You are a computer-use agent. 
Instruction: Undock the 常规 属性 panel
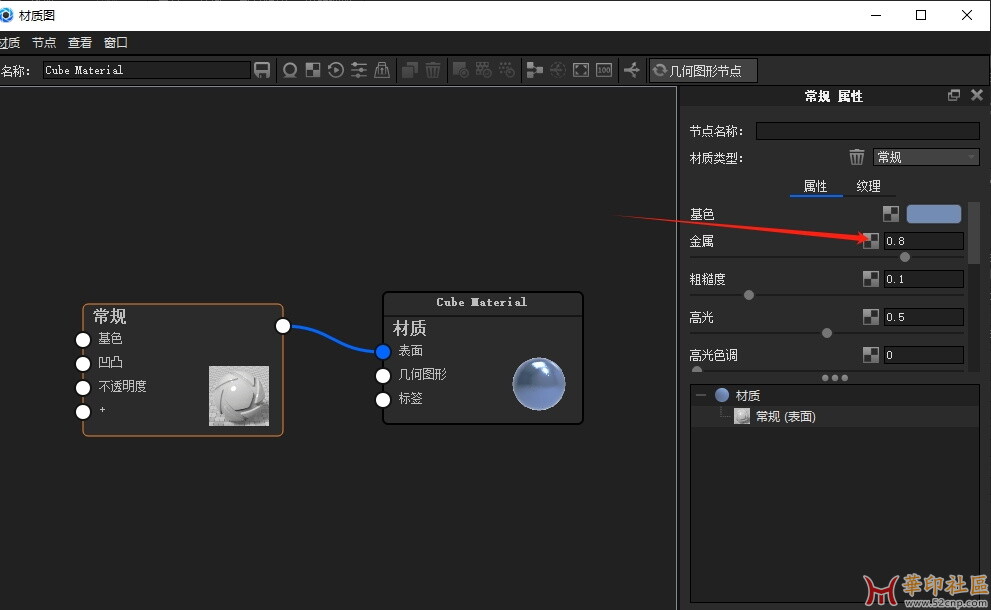click(954, 95)
